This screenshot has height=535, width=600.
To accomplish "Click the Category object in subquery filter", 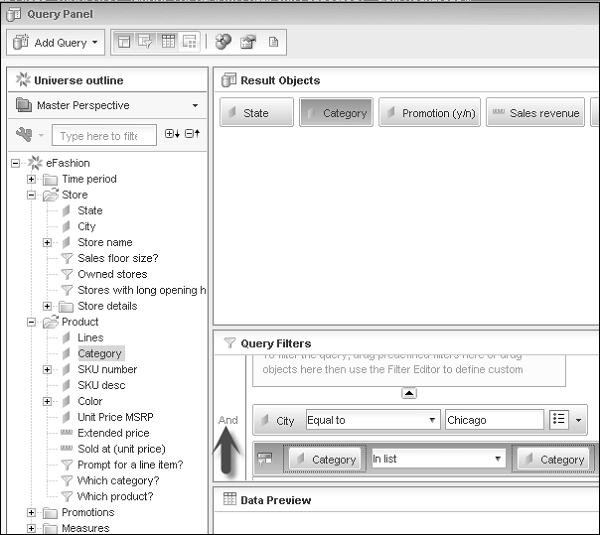I will (x=327, y=459).
